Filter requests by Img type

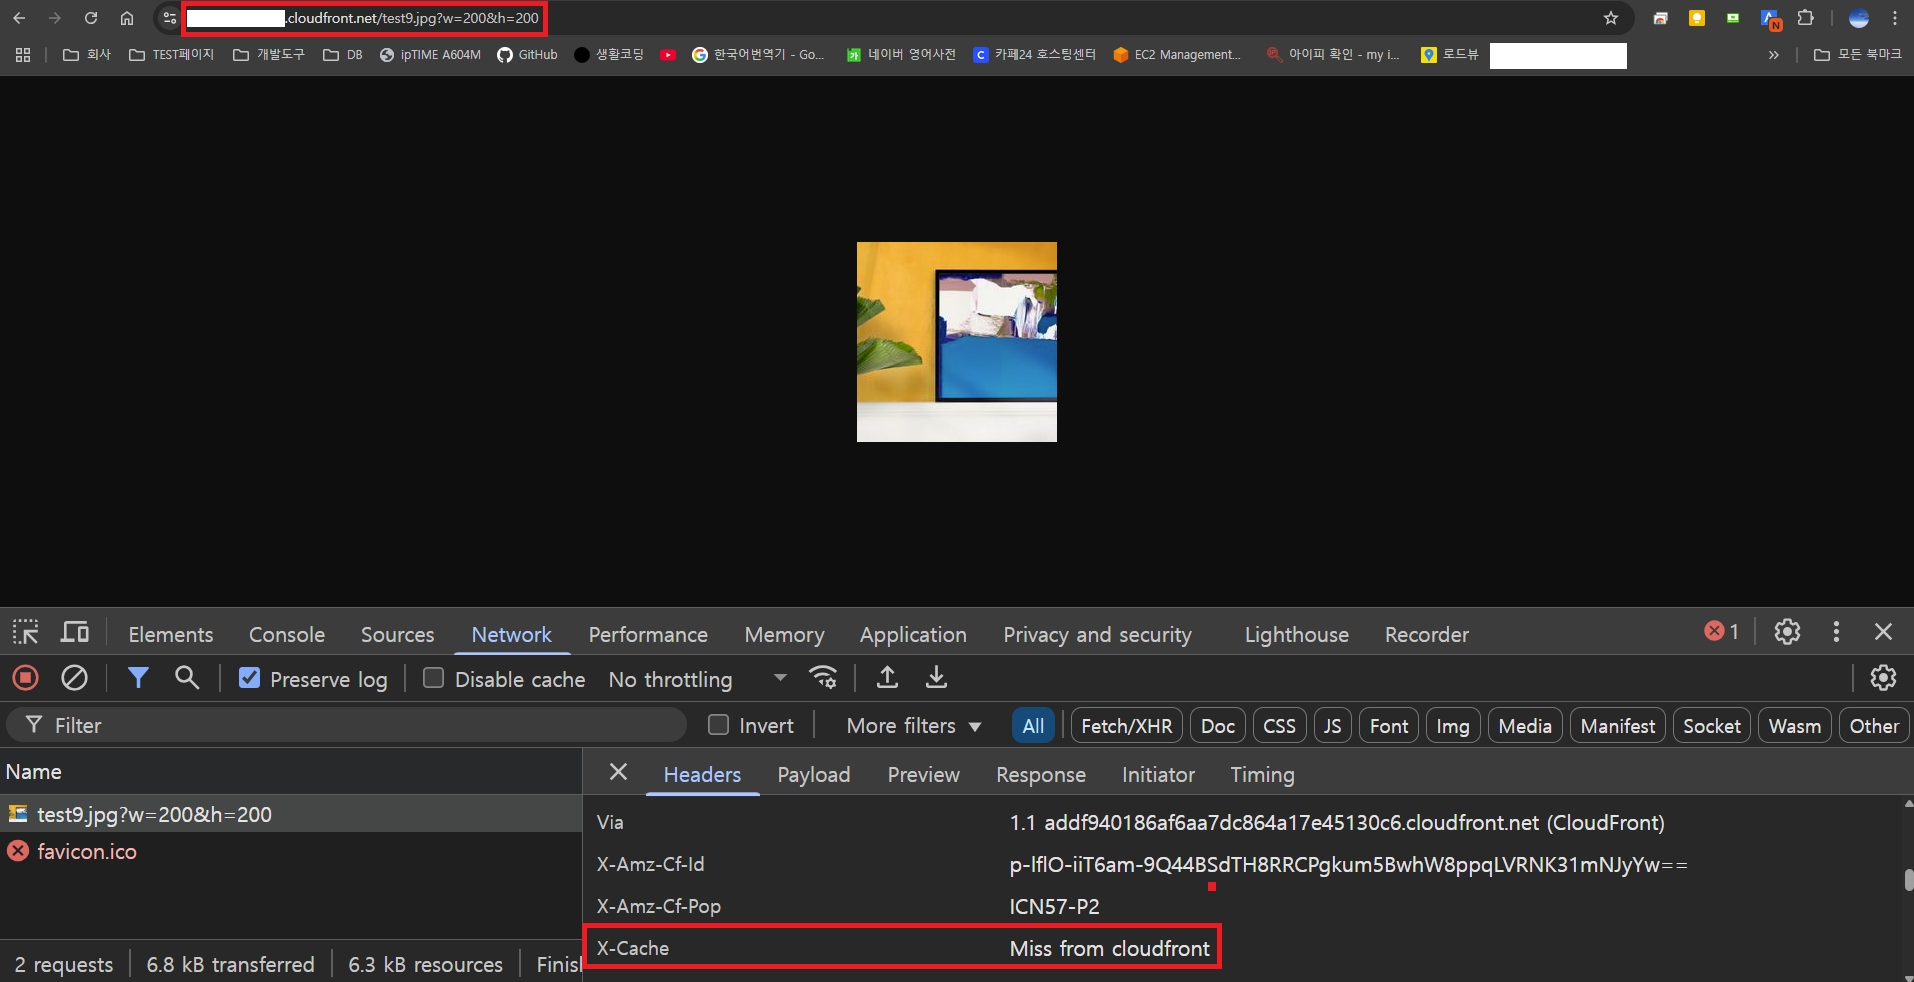click(x=1452, y=726)
